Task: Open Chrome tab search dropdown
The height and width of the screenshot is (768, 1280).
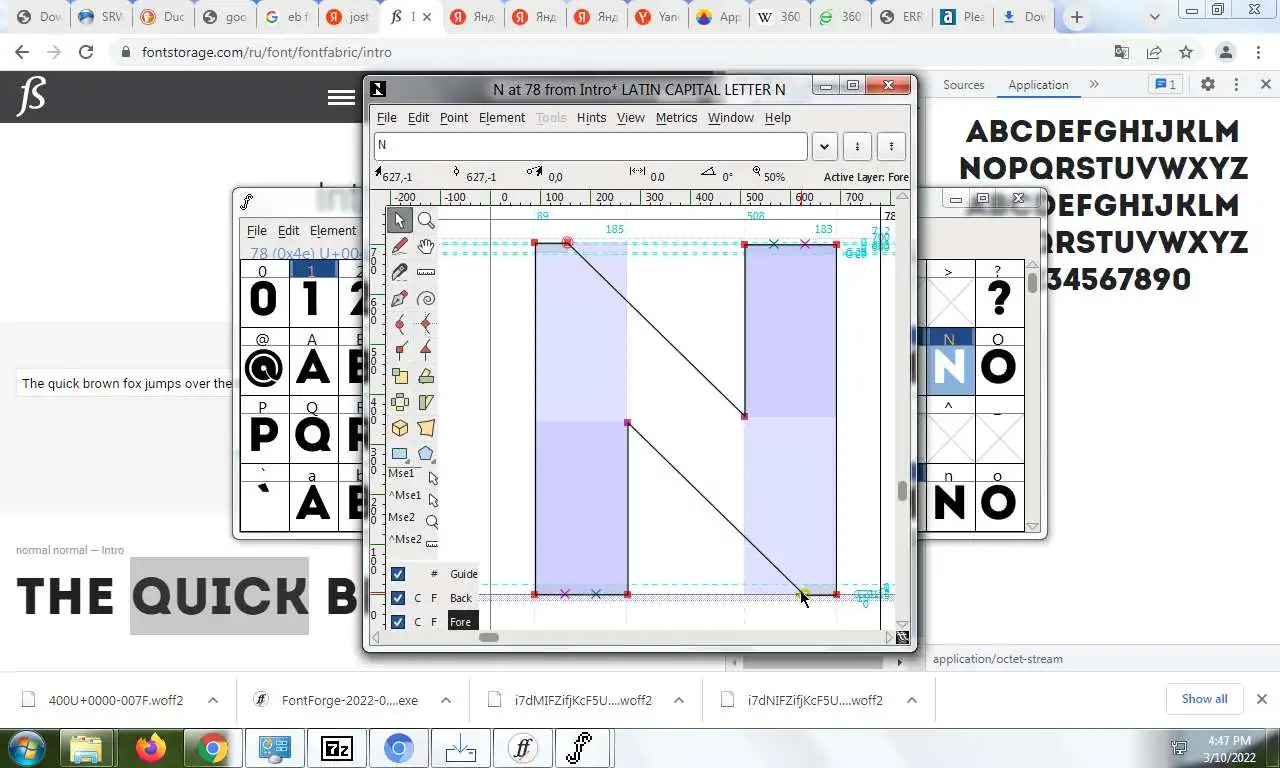Action: (x=1154, y=17)
